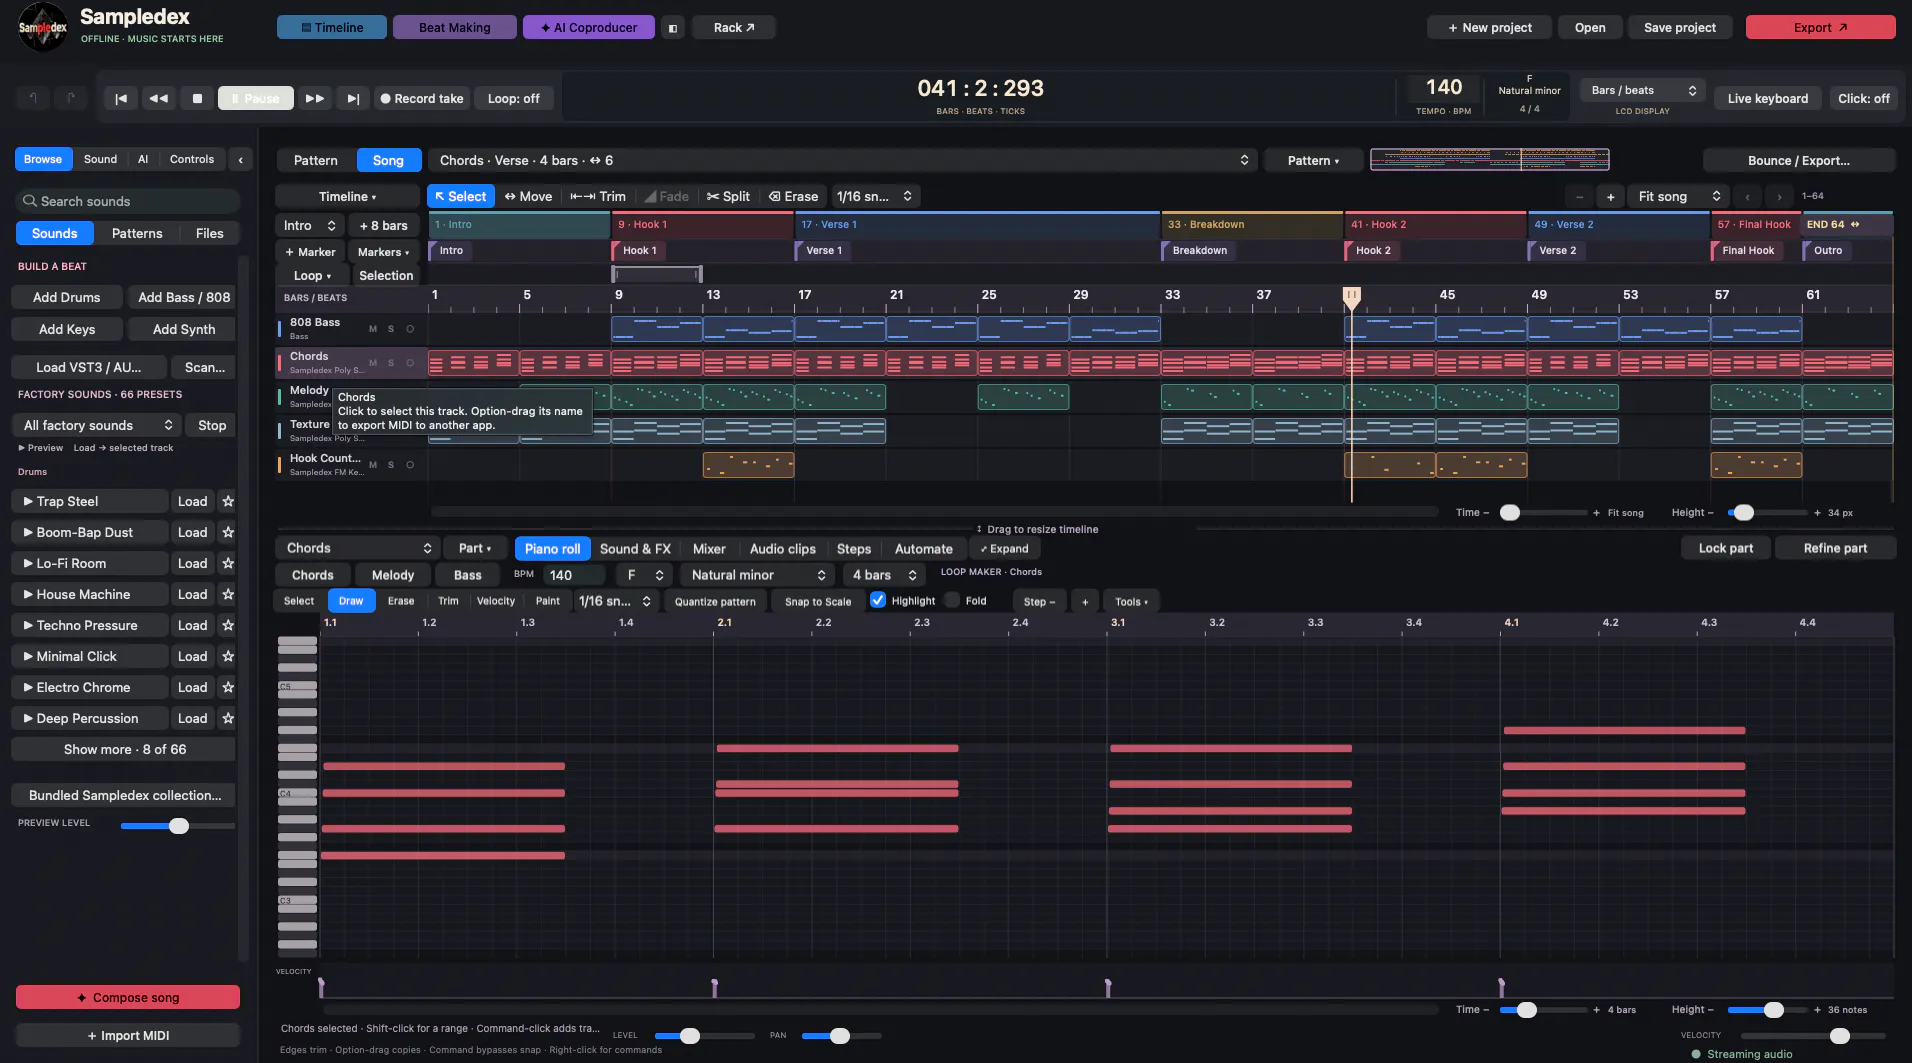Click the Export button

pyautogui.click(x=1820, y=28)
